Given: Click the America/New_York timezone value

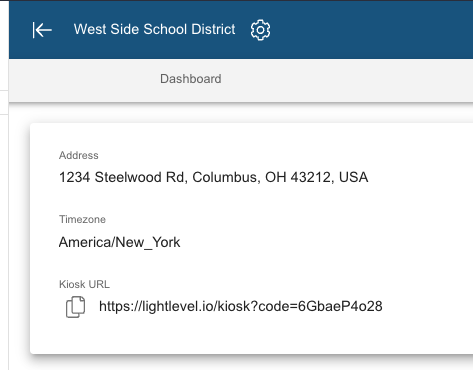Looking at the screenshot, I should tap(119, 242).
